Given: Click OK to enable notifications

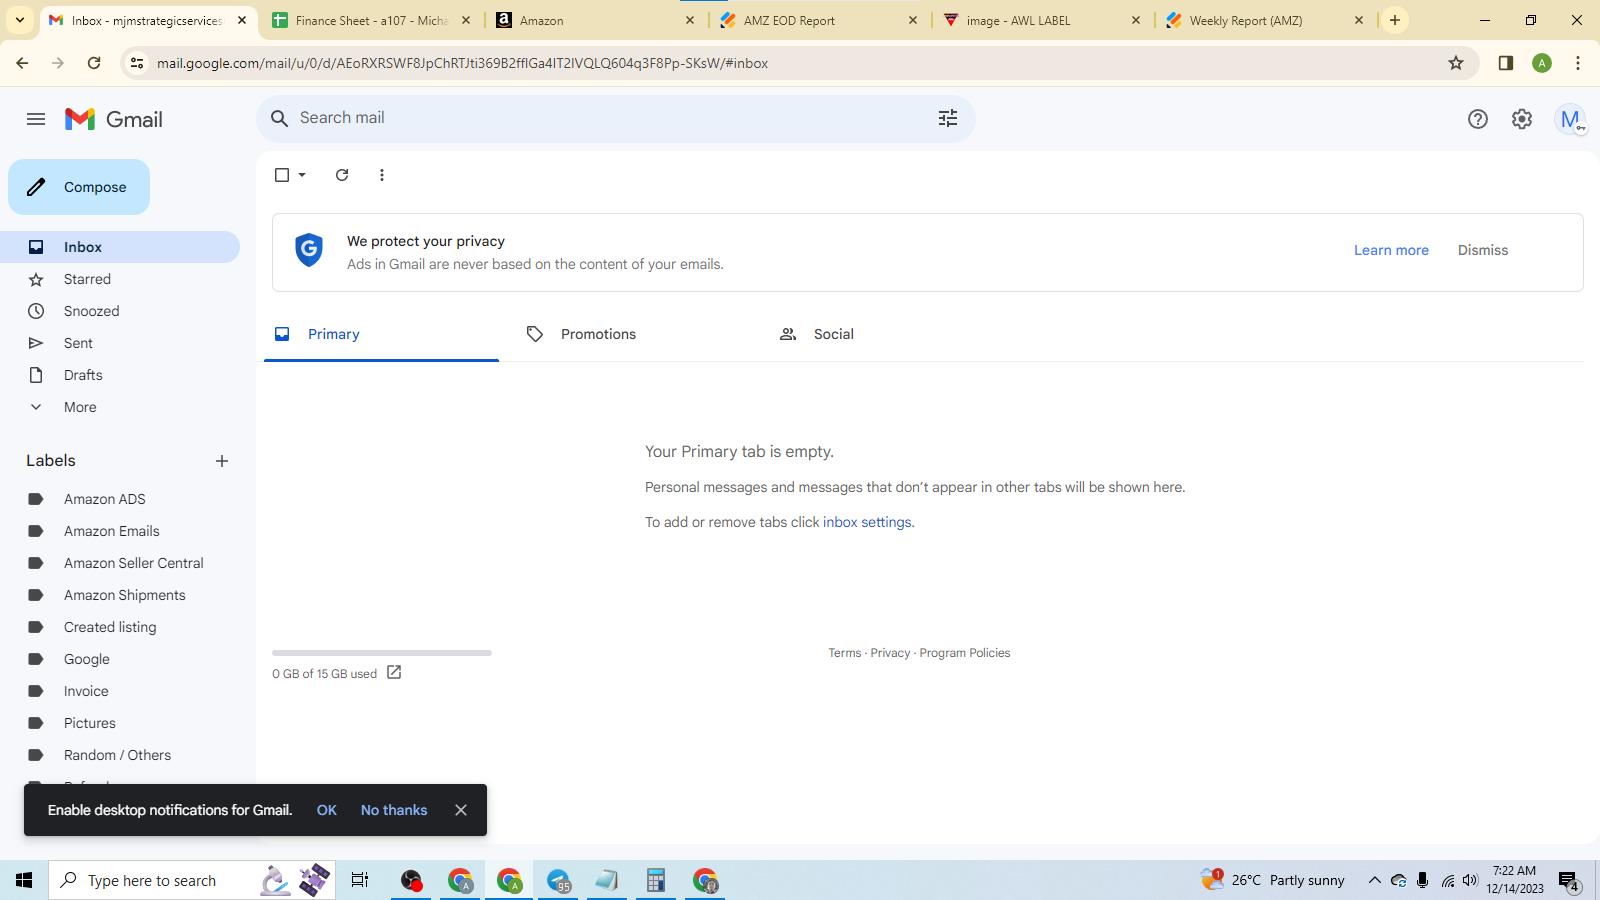Looking at the screenshot, I should tap(327, 810).
